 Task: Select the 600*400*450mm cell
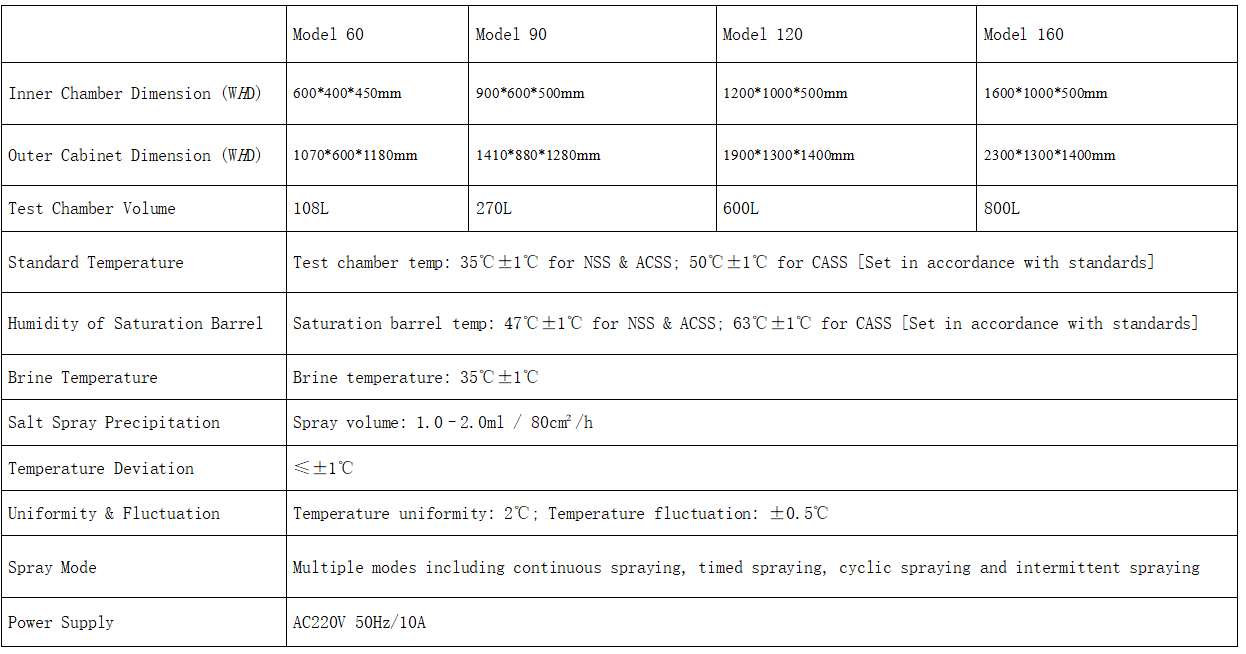click(x=377, y=93)
